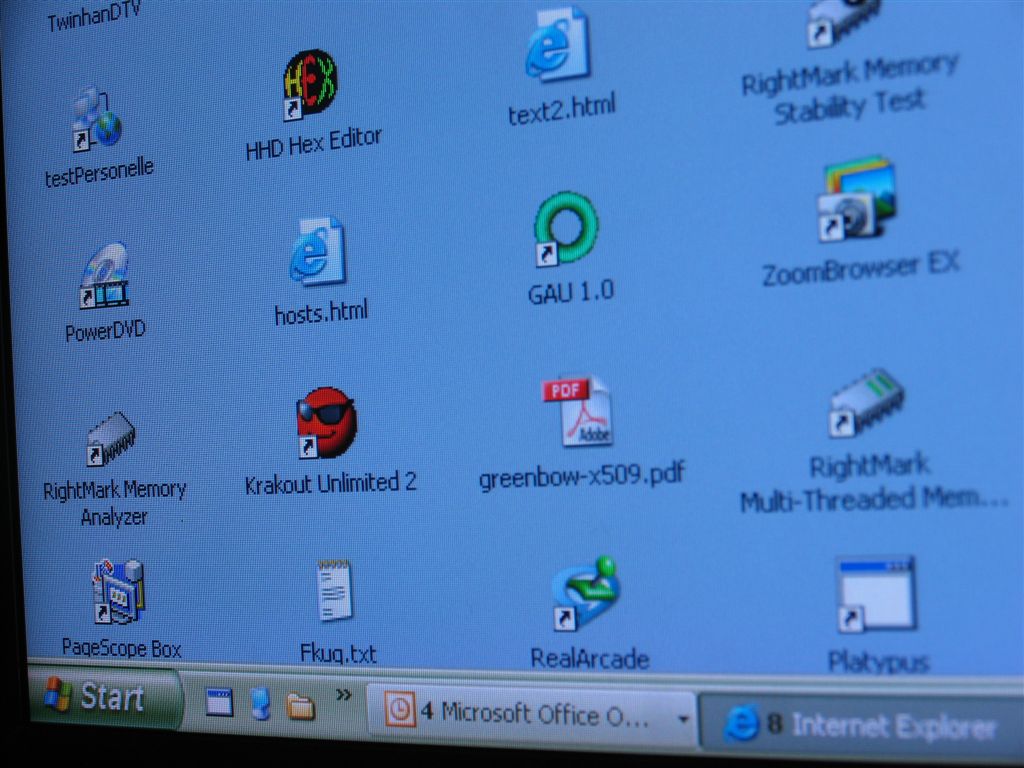Click the 'text2.html' file name label
Image resolution: width=1024 pixels, height=768 pixels.
click(562, 108)
